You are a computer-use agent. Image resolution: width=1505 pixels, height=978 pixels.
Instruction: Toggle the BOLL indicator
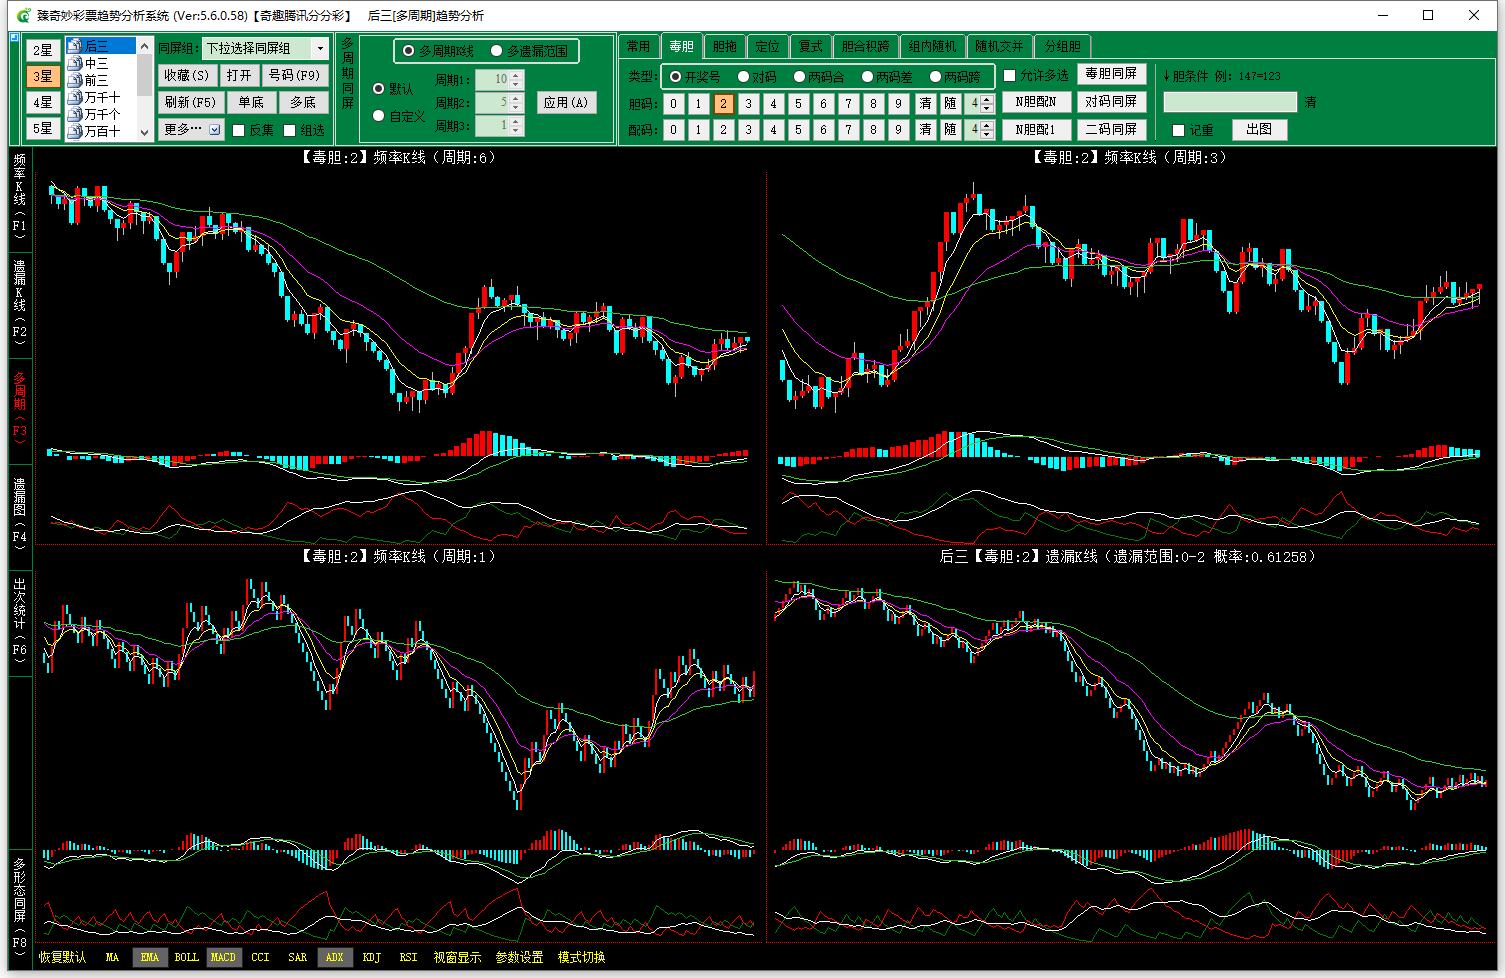point(186,957)
